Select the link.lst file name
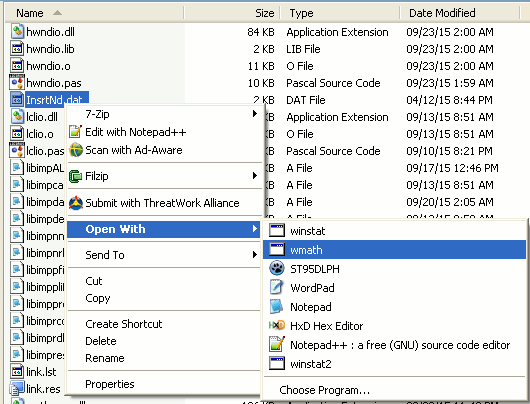 click(41, 372)
